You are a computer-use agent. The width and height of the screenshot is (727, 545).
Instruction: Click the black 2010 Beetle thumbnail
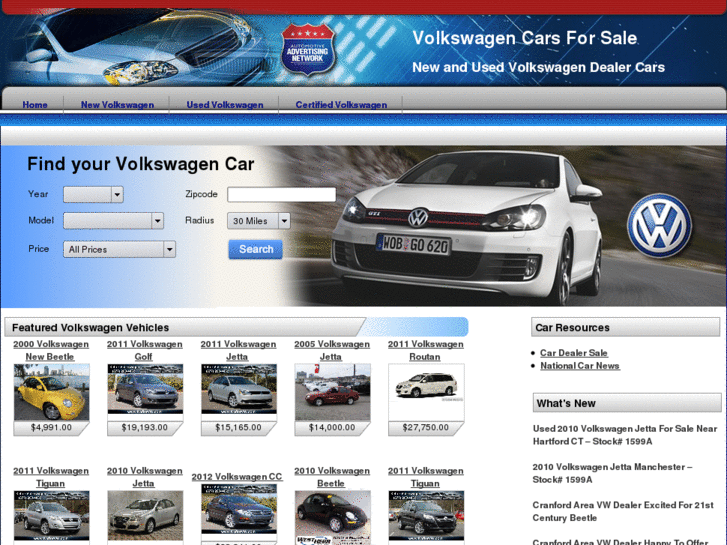click(x=332, y=518)
